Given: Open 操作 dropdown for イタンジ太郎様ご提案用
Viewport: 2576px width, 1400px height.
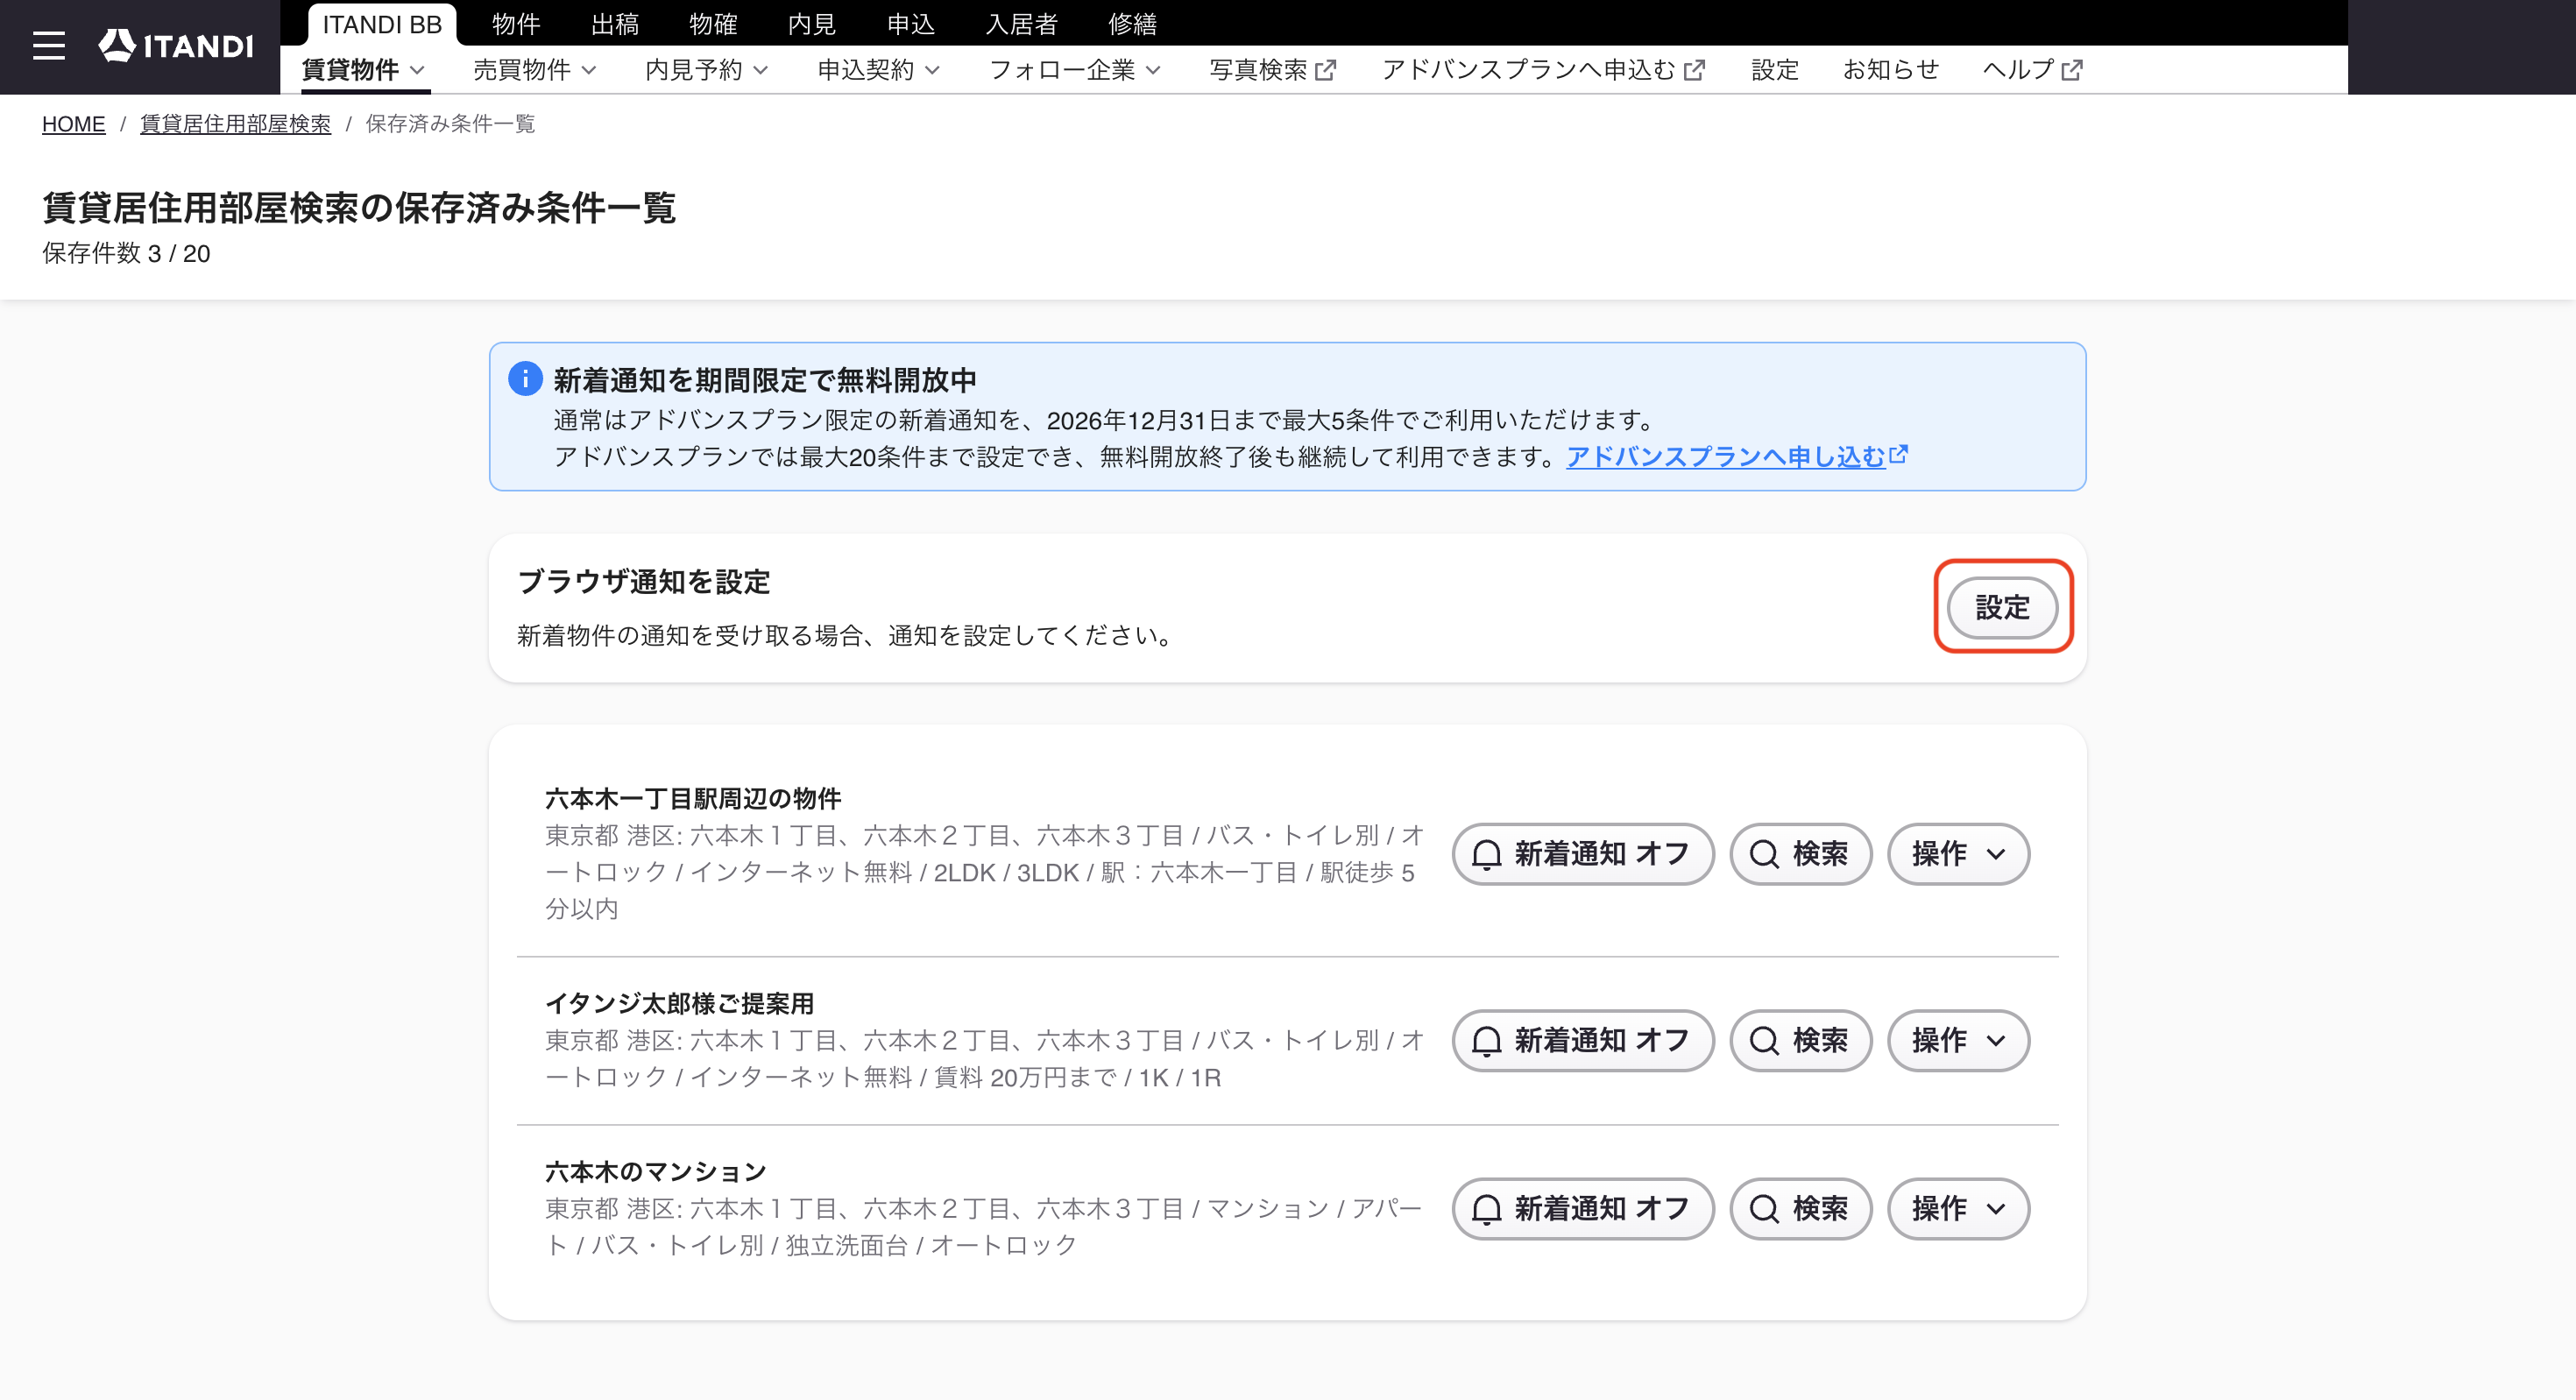Looking at the screenshot, I should click(1958, 1040).
